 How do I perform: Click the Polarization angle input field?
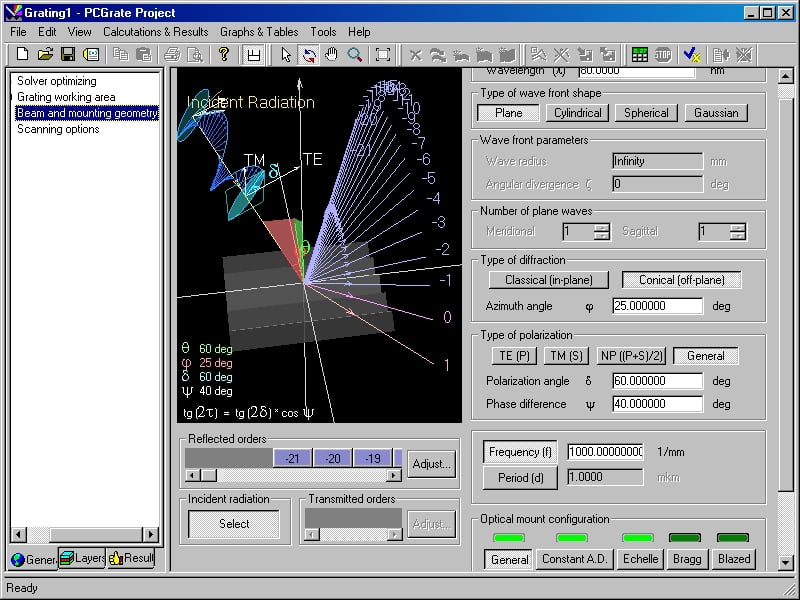point(657,381)
